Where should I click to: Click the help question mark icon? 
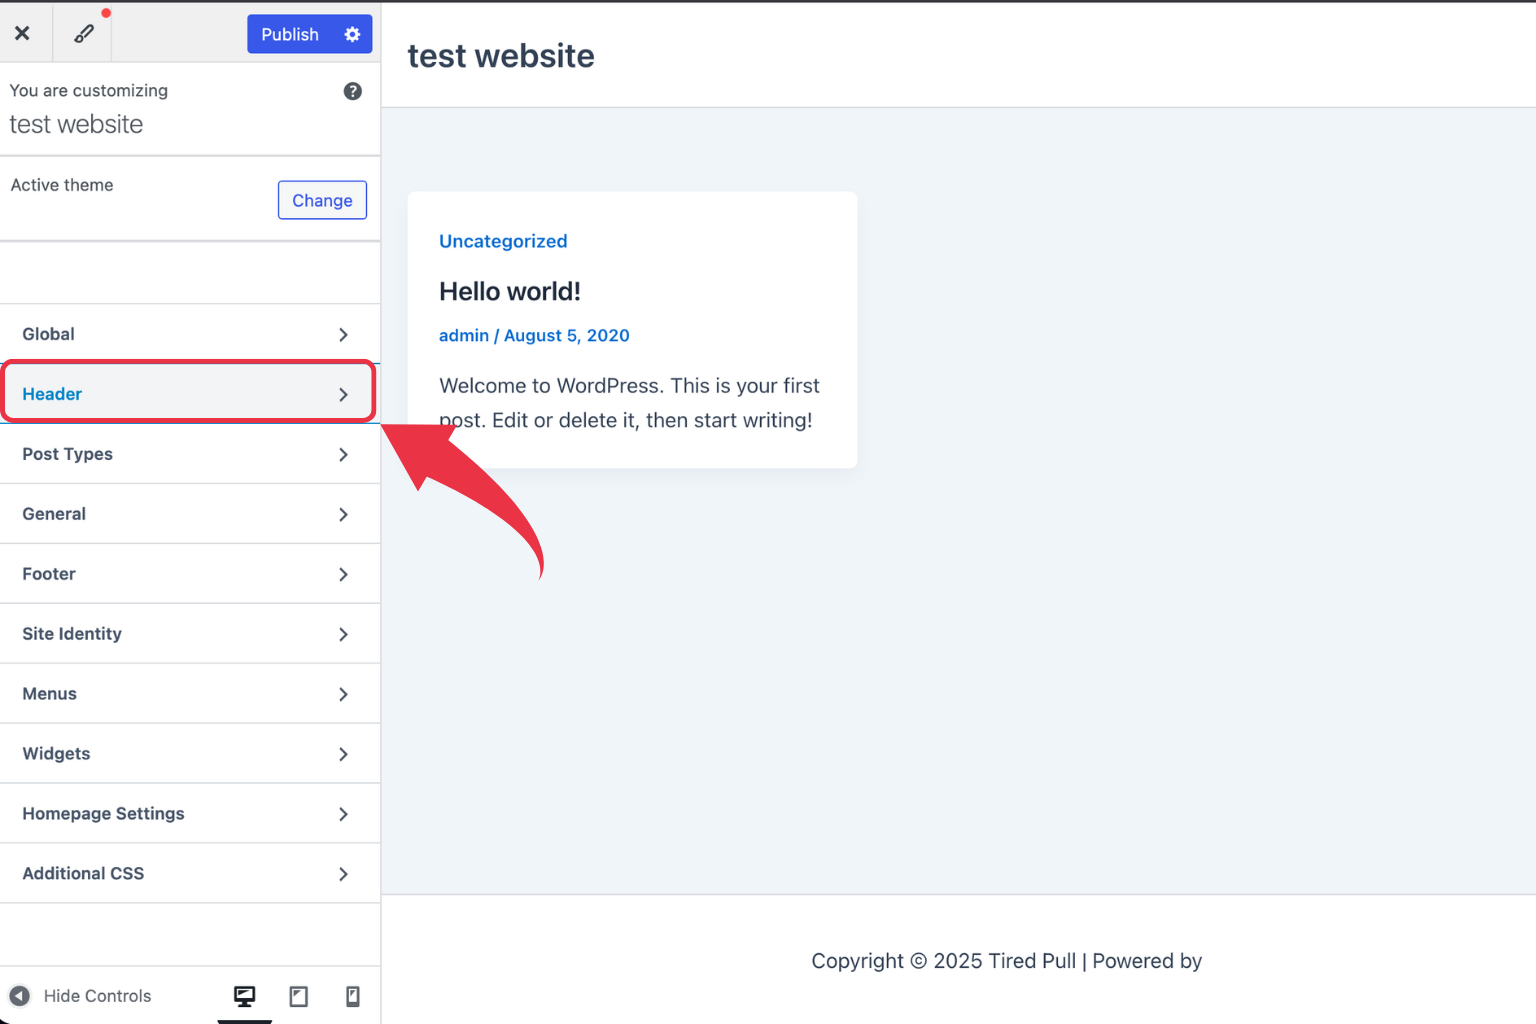coord(352,91)
